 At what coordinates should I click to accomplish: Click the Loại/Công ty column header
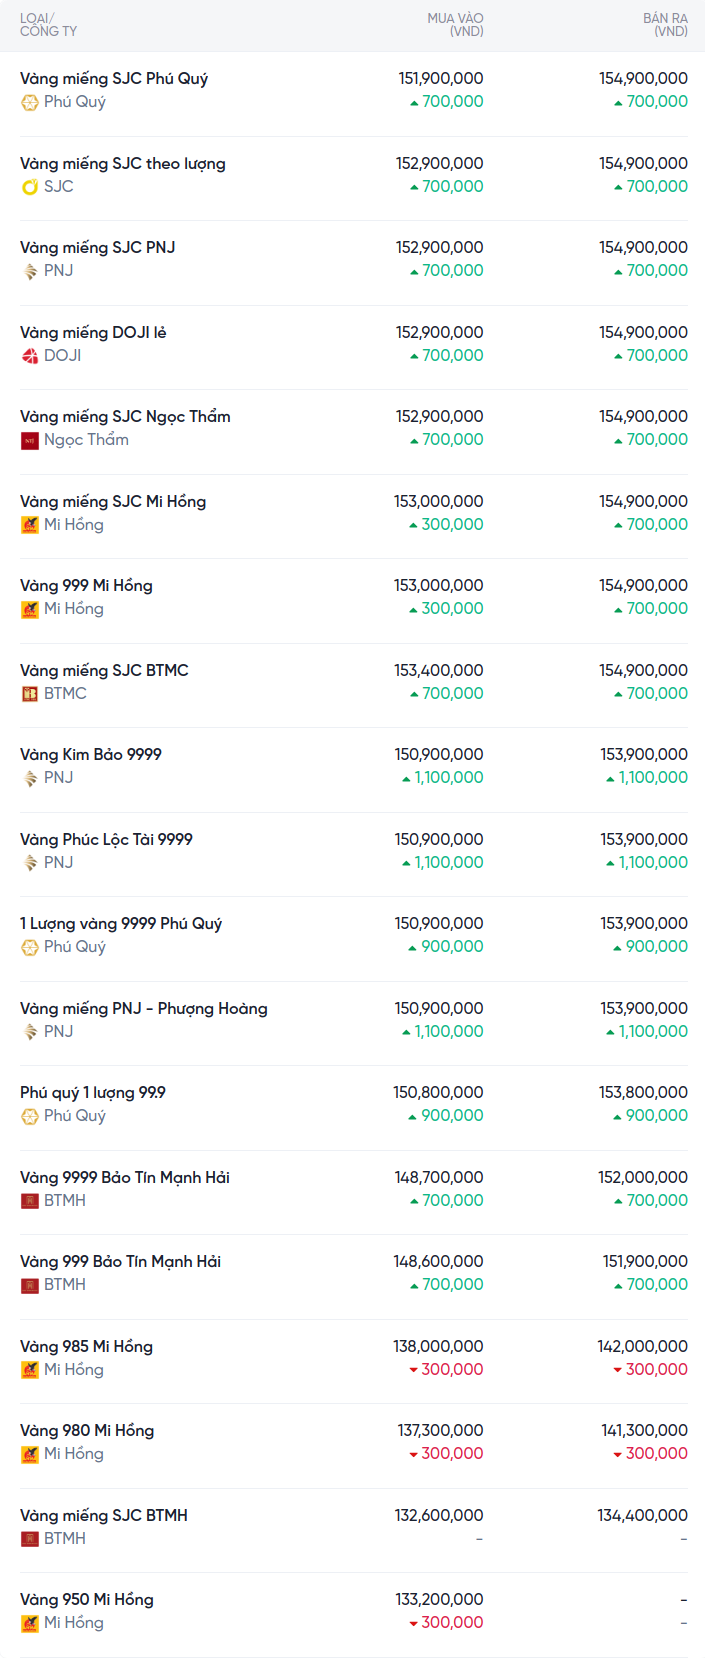[48, 25]
